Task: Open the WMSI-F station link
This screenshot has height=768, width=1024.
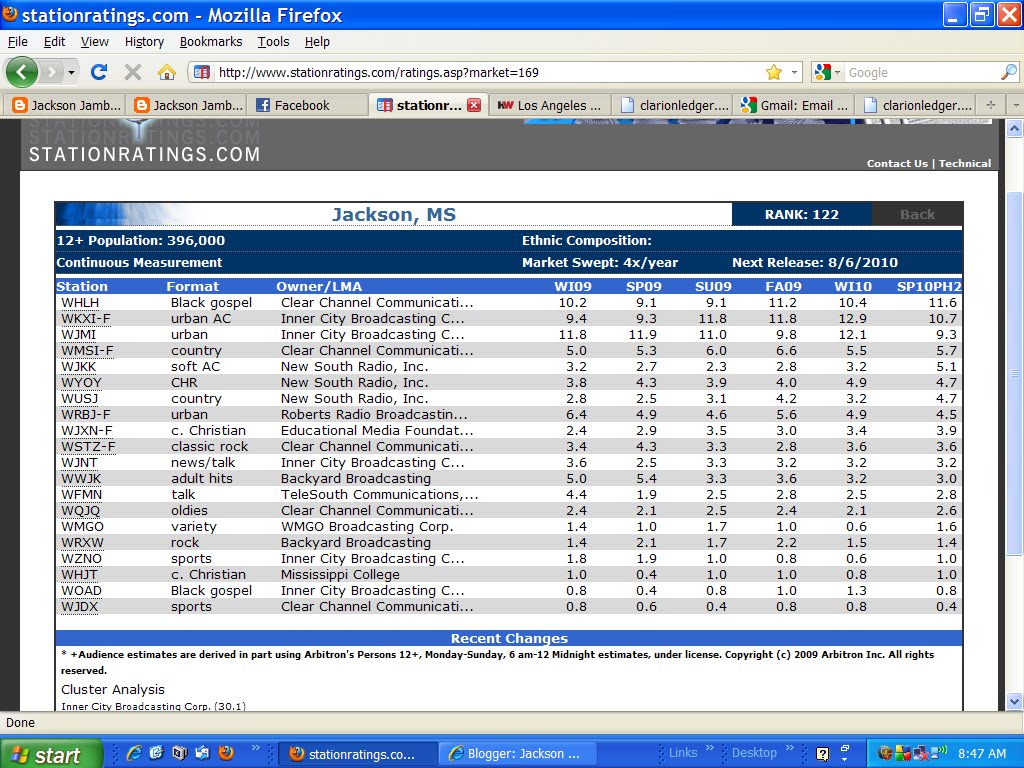Action: pos(87,351)
